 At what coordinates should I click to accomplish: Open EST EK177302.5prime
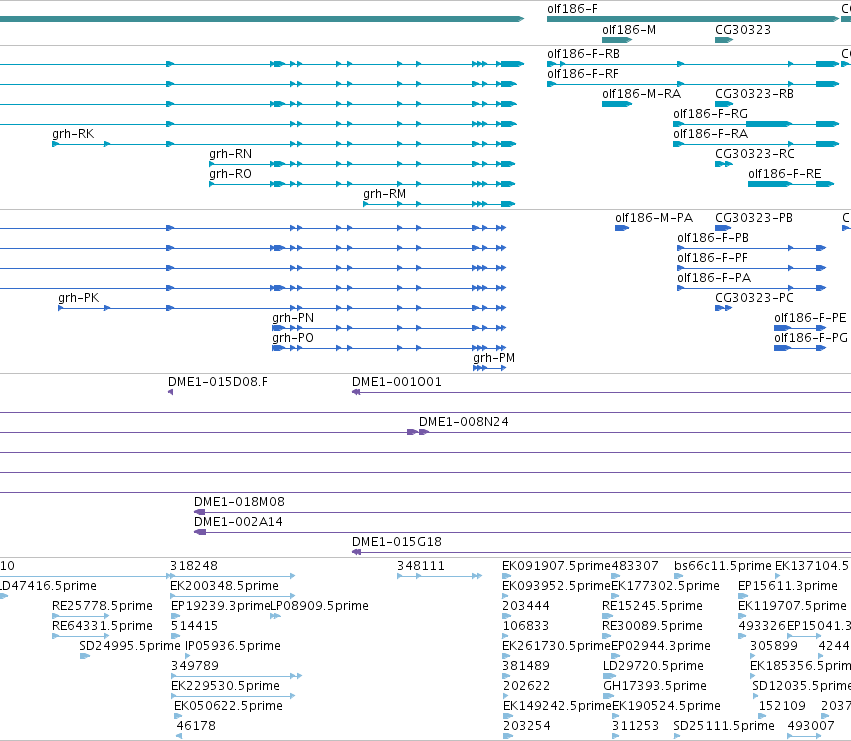(615, 596)
